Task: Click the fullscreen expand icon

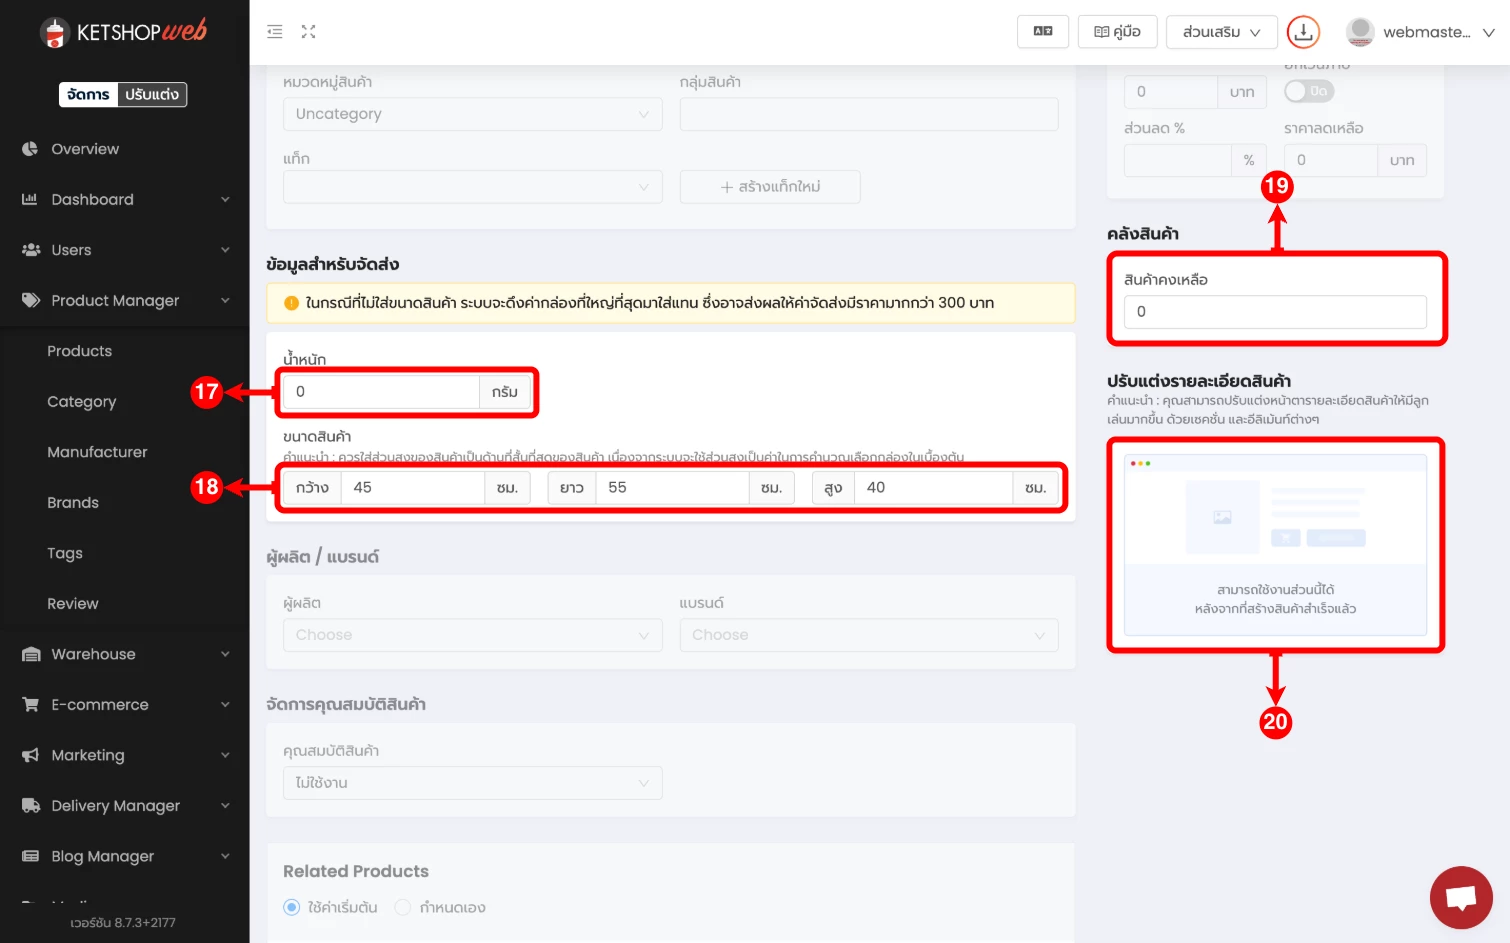Action: pyautogui.click(x=308, y=32)
